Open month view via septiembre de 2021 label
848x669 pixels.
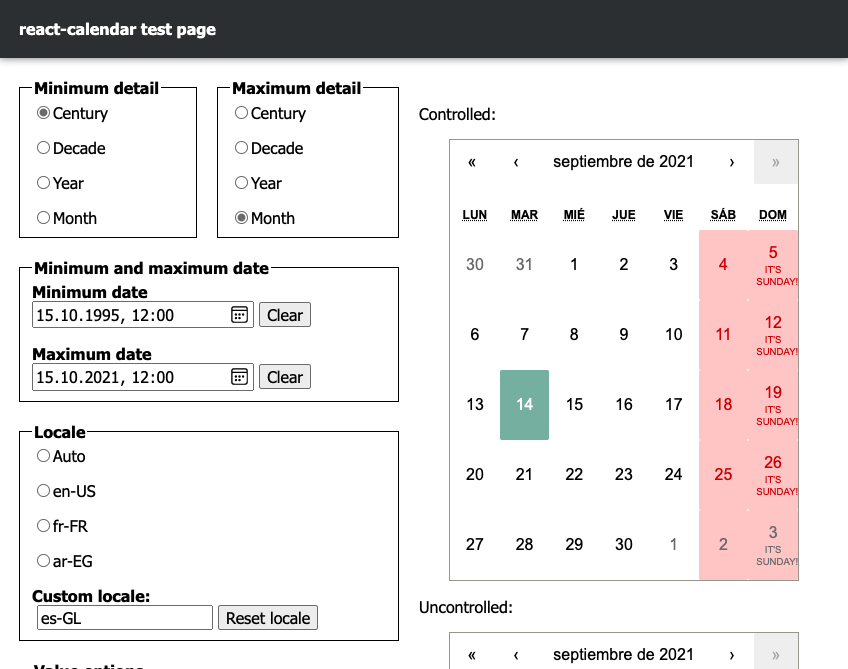pos(624,162)
